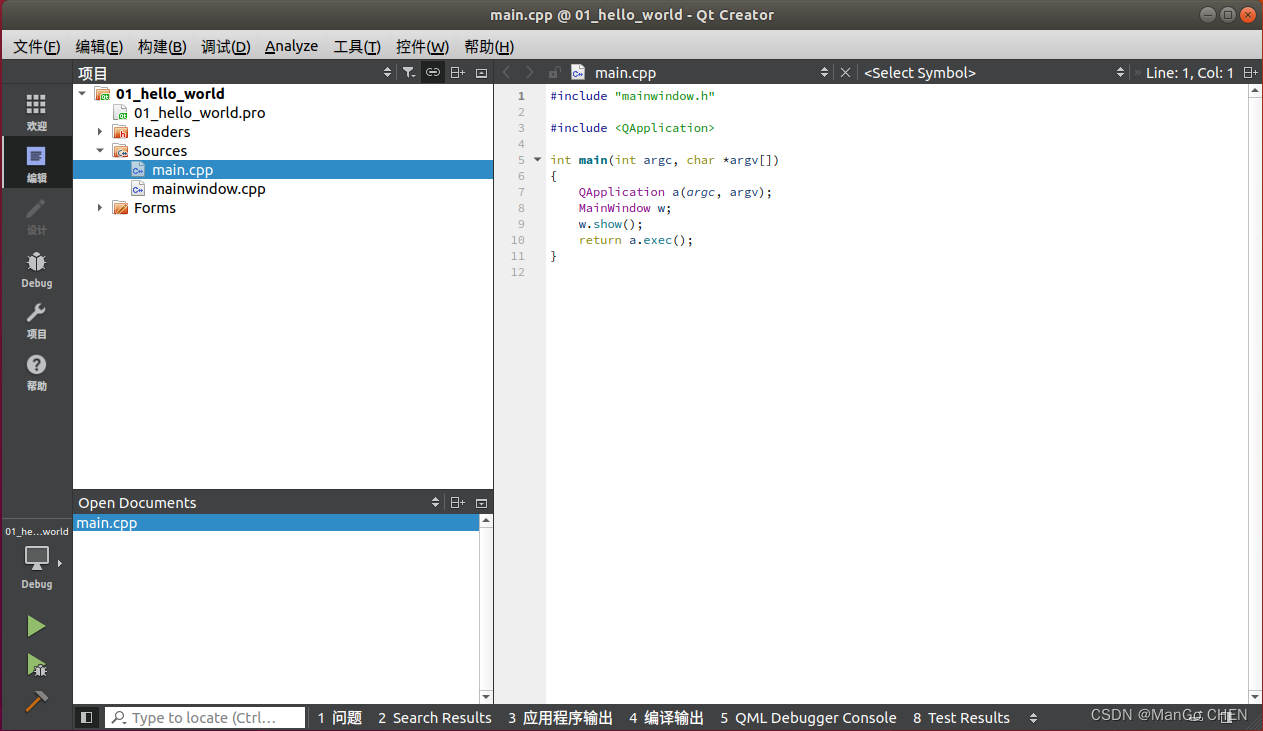1263x731 pixels.
Task: Select mainwindow.cpp in project tree
Action: [209, 189]
